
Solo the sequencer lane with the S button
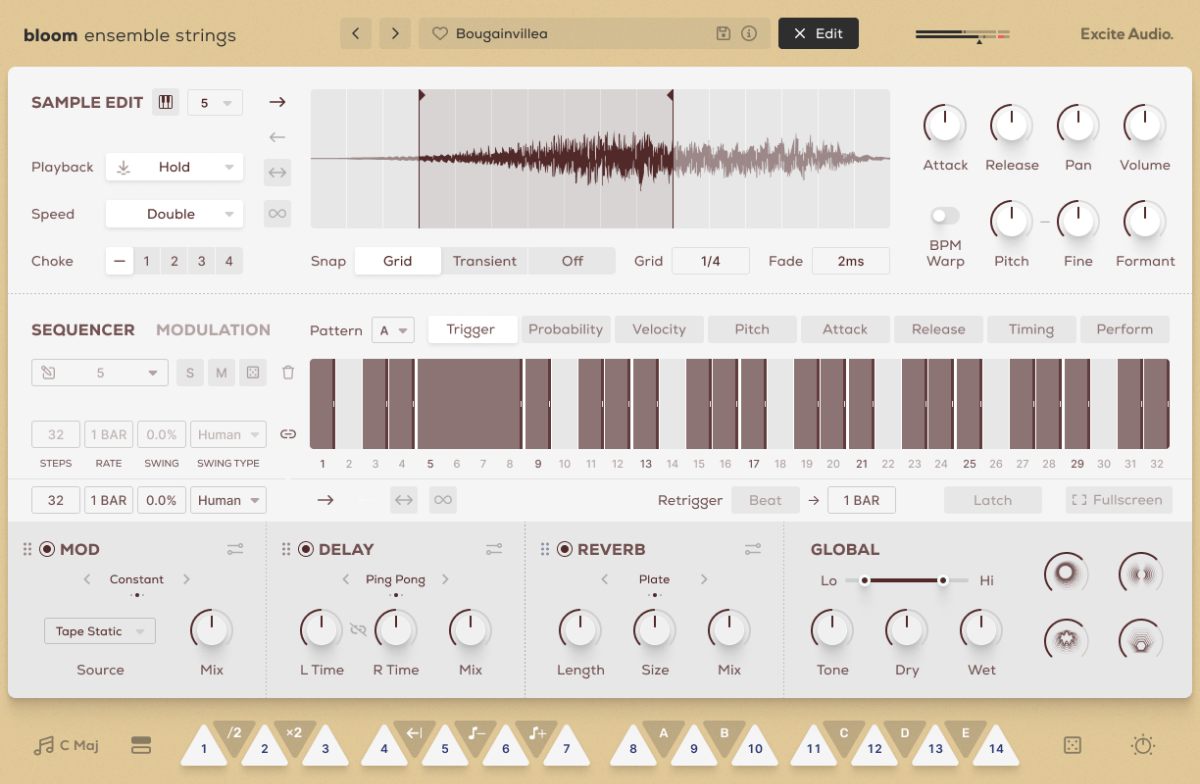[x=189, y=372]
